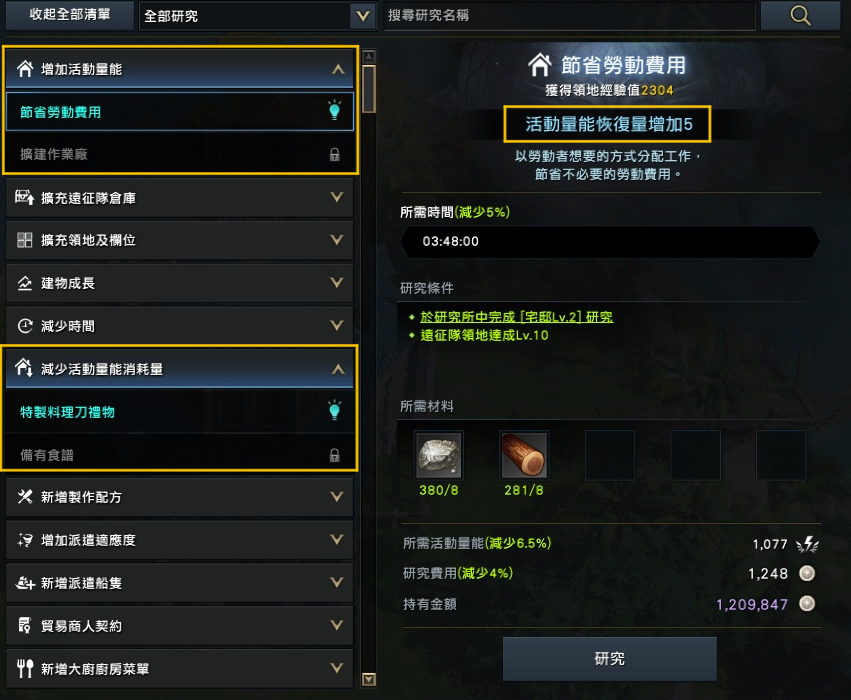Screen dimensions: 851x700
Task: Click the 搜尋研究名稱 search field
Action: 569,15
